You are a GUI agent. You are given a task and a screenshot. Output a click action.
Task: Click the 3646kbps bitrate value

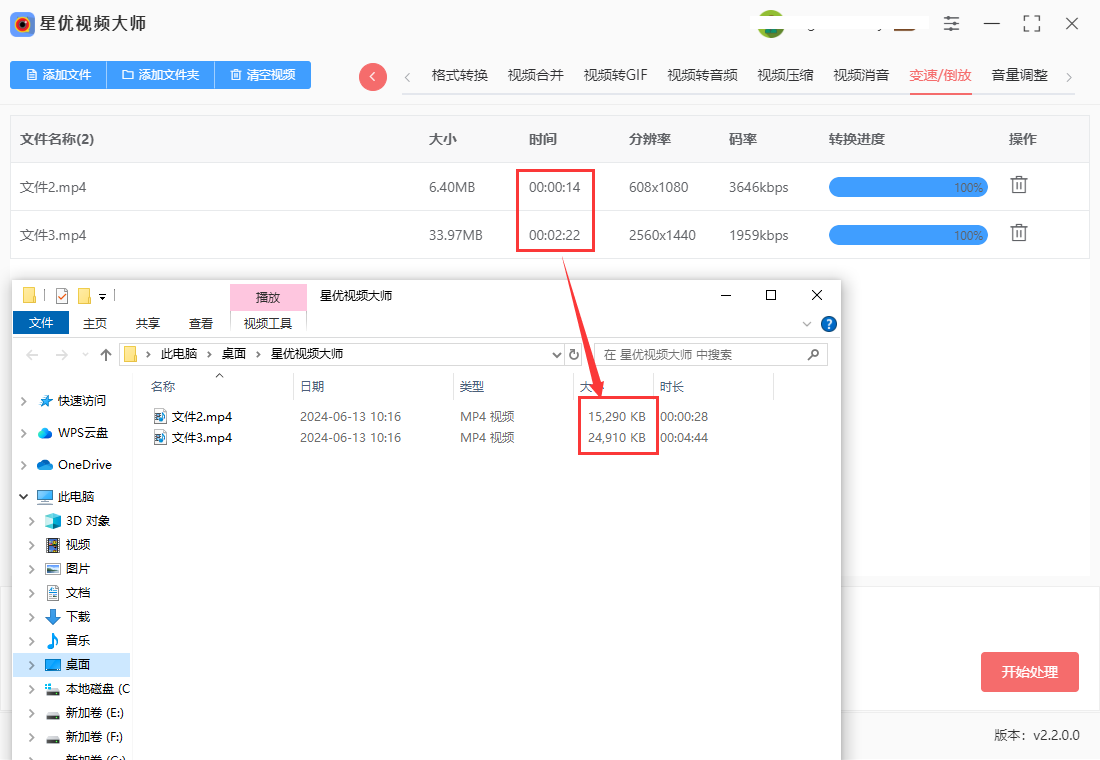click(x=758, y=187)
